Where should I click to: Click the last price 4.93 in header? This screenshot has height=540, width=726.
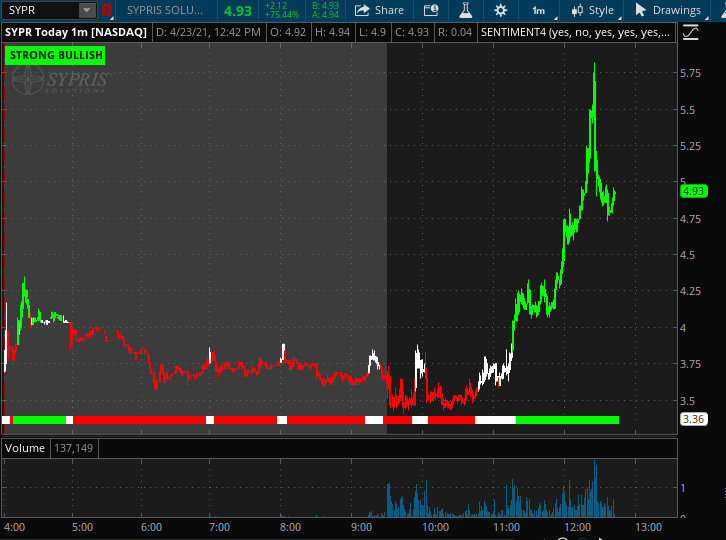[x=238, y=11]
